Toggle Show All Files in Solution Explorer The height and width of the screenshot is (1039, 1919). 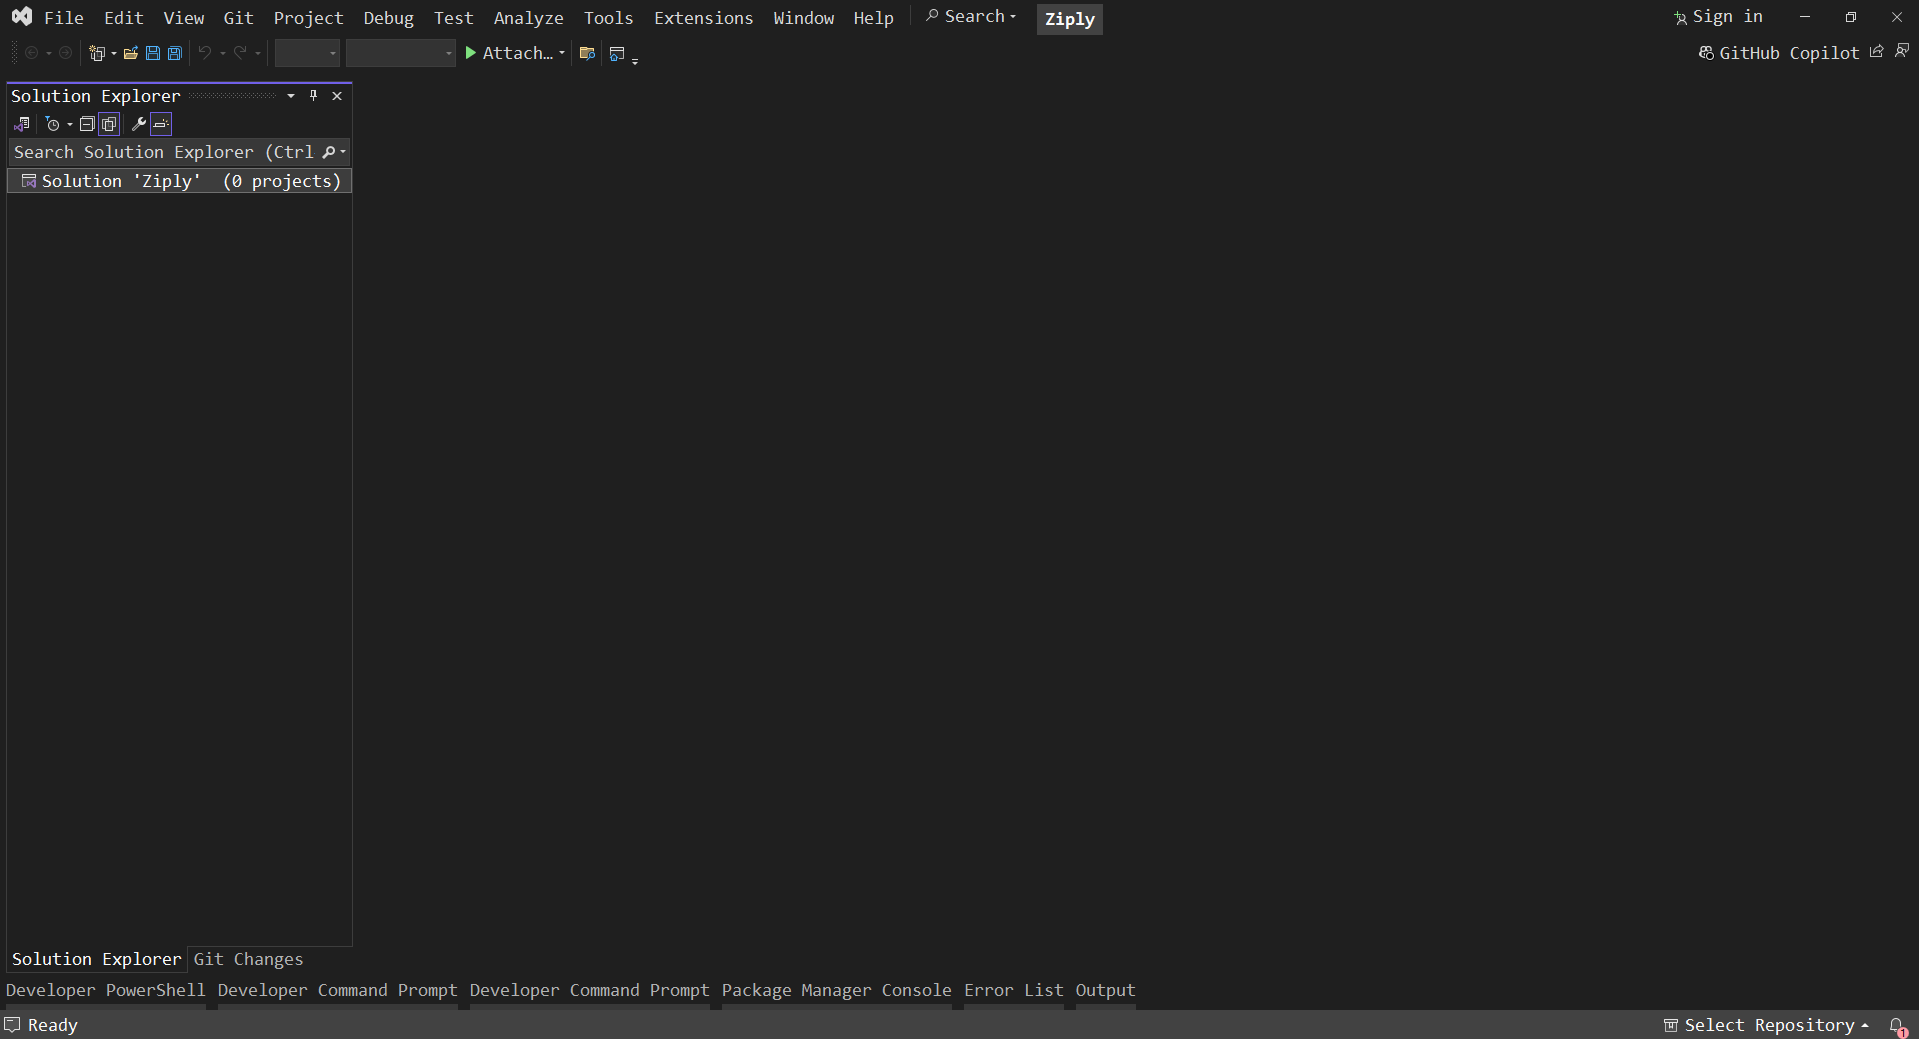coord(109,124)
